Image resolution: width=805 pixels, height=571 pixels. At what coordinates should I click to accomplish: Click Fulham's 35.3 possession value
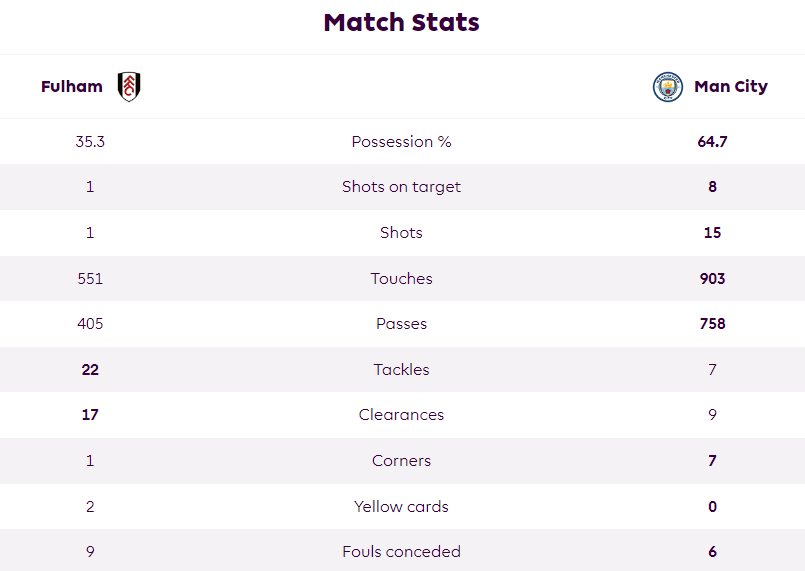pos(90,142)
